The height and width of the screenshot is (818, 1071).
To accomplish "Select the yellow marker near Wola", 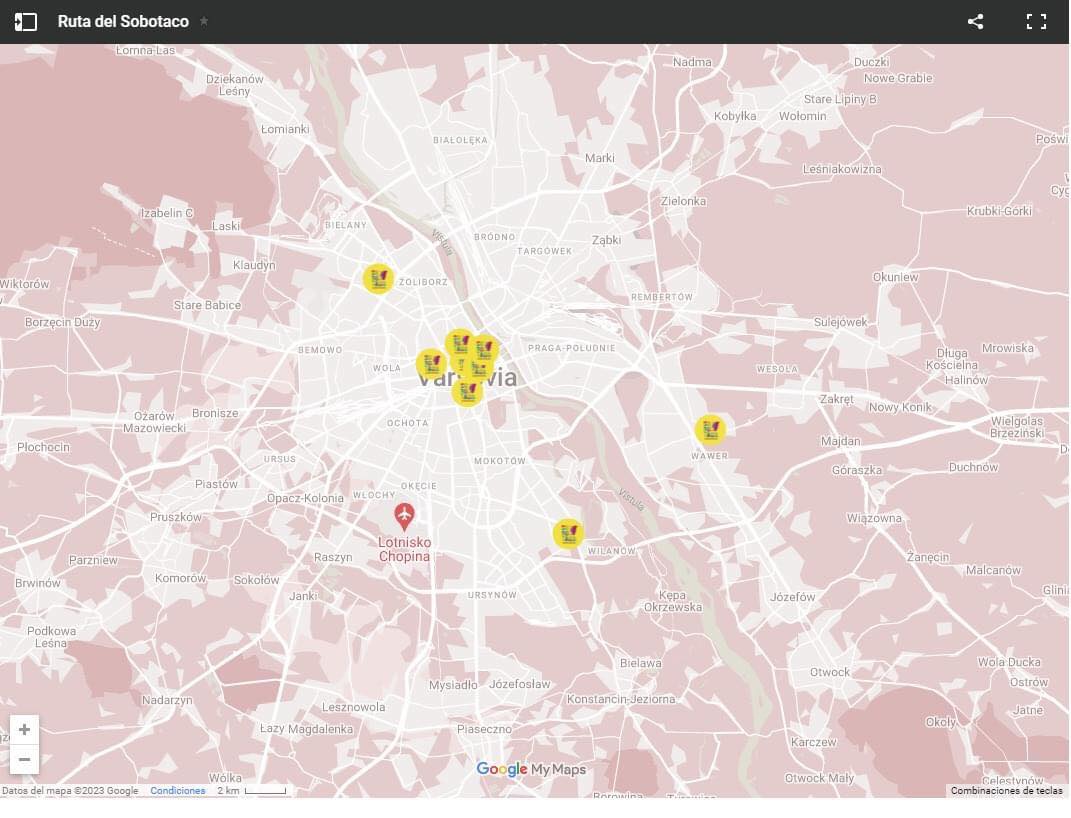I will click(x=432, y=364).
